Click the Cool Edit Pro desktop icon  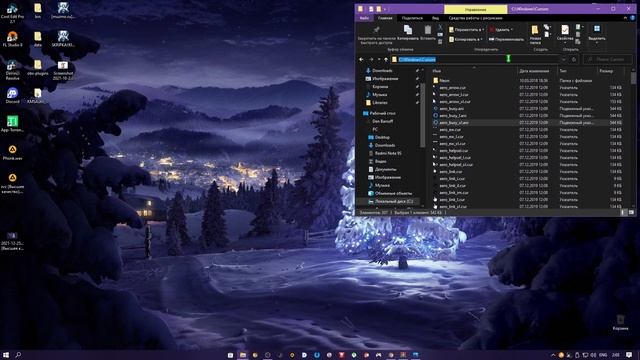pos(12,13)
